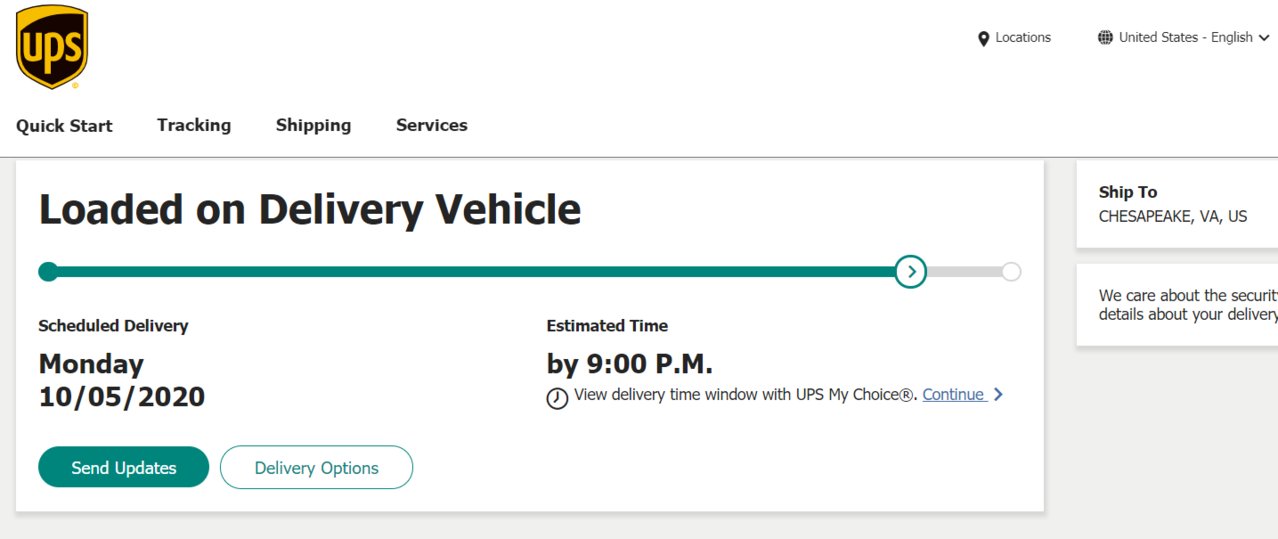Click the Locations pin icon

[x=983, y=38]
